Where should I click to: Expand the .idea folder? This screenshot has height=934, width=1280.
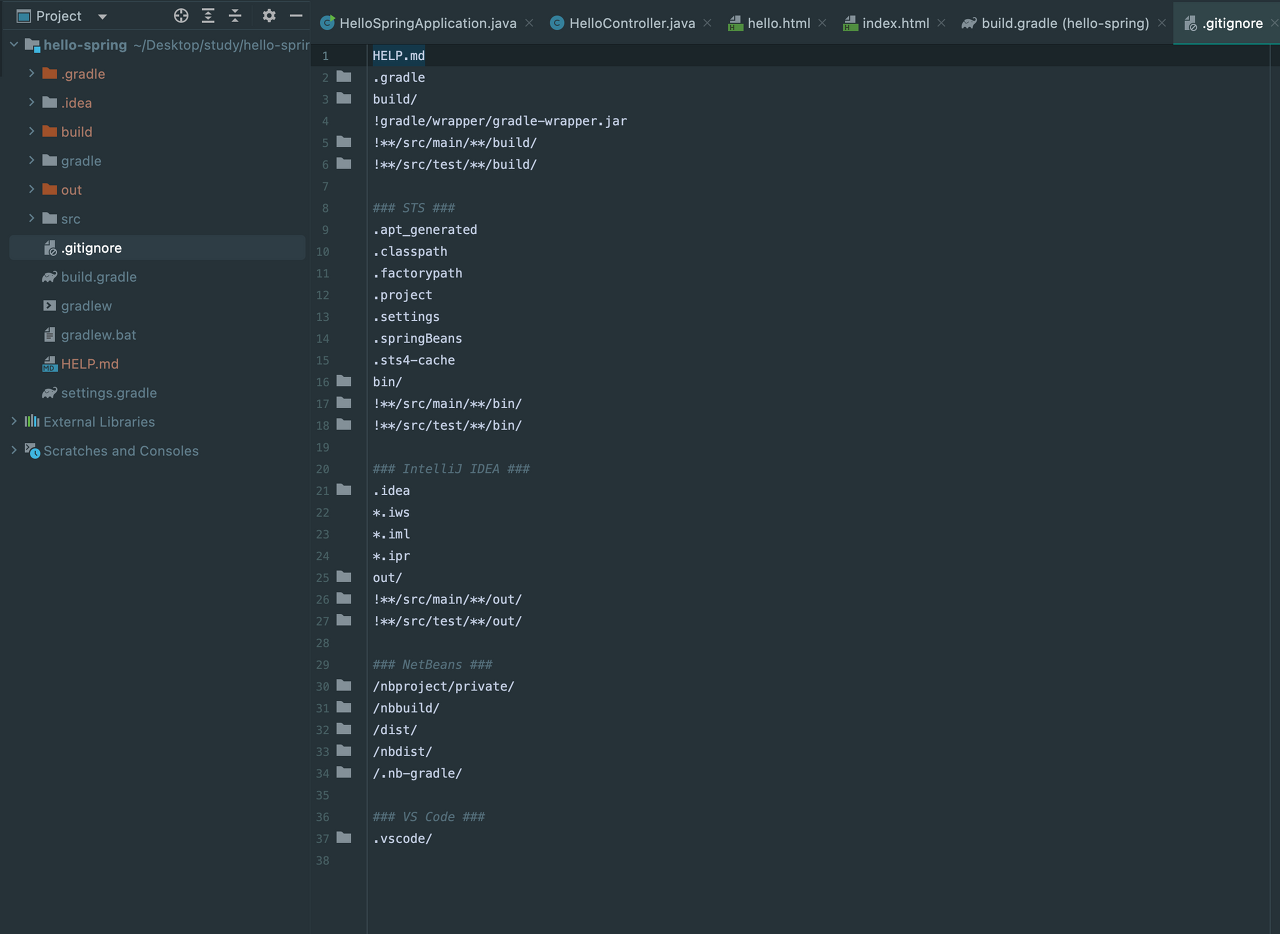click(x=32, y=103)
